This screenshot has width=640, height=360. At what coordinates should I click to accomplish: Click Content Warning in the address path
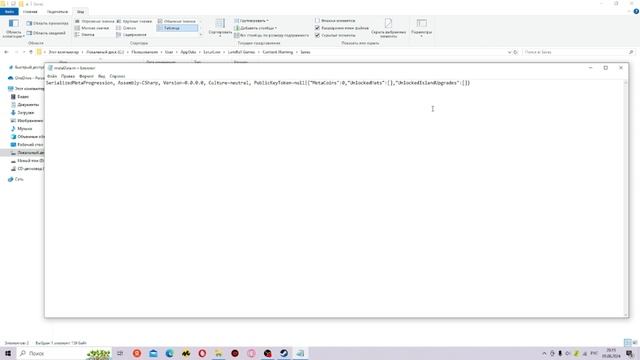coord(278,52)
